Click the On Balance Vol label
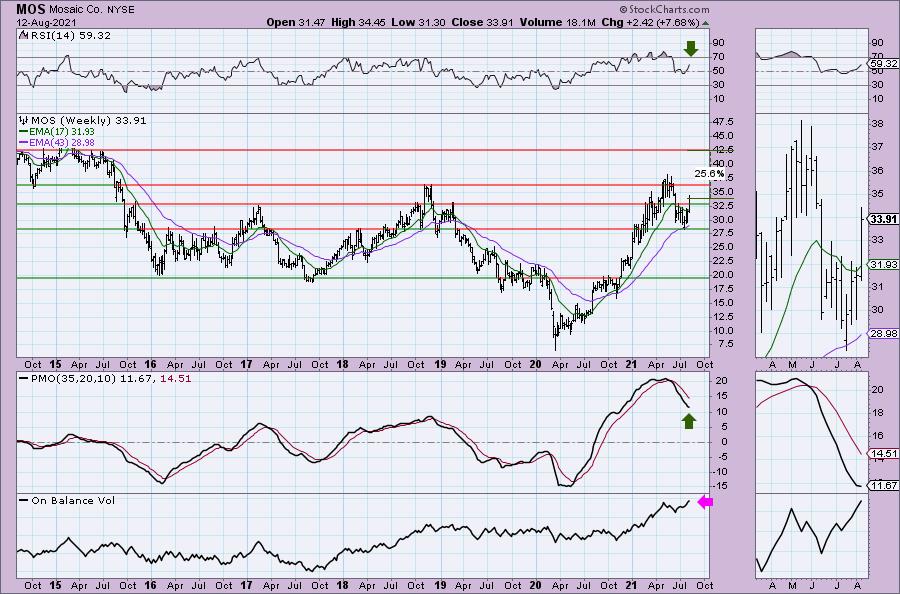 [x=73, y=500]
